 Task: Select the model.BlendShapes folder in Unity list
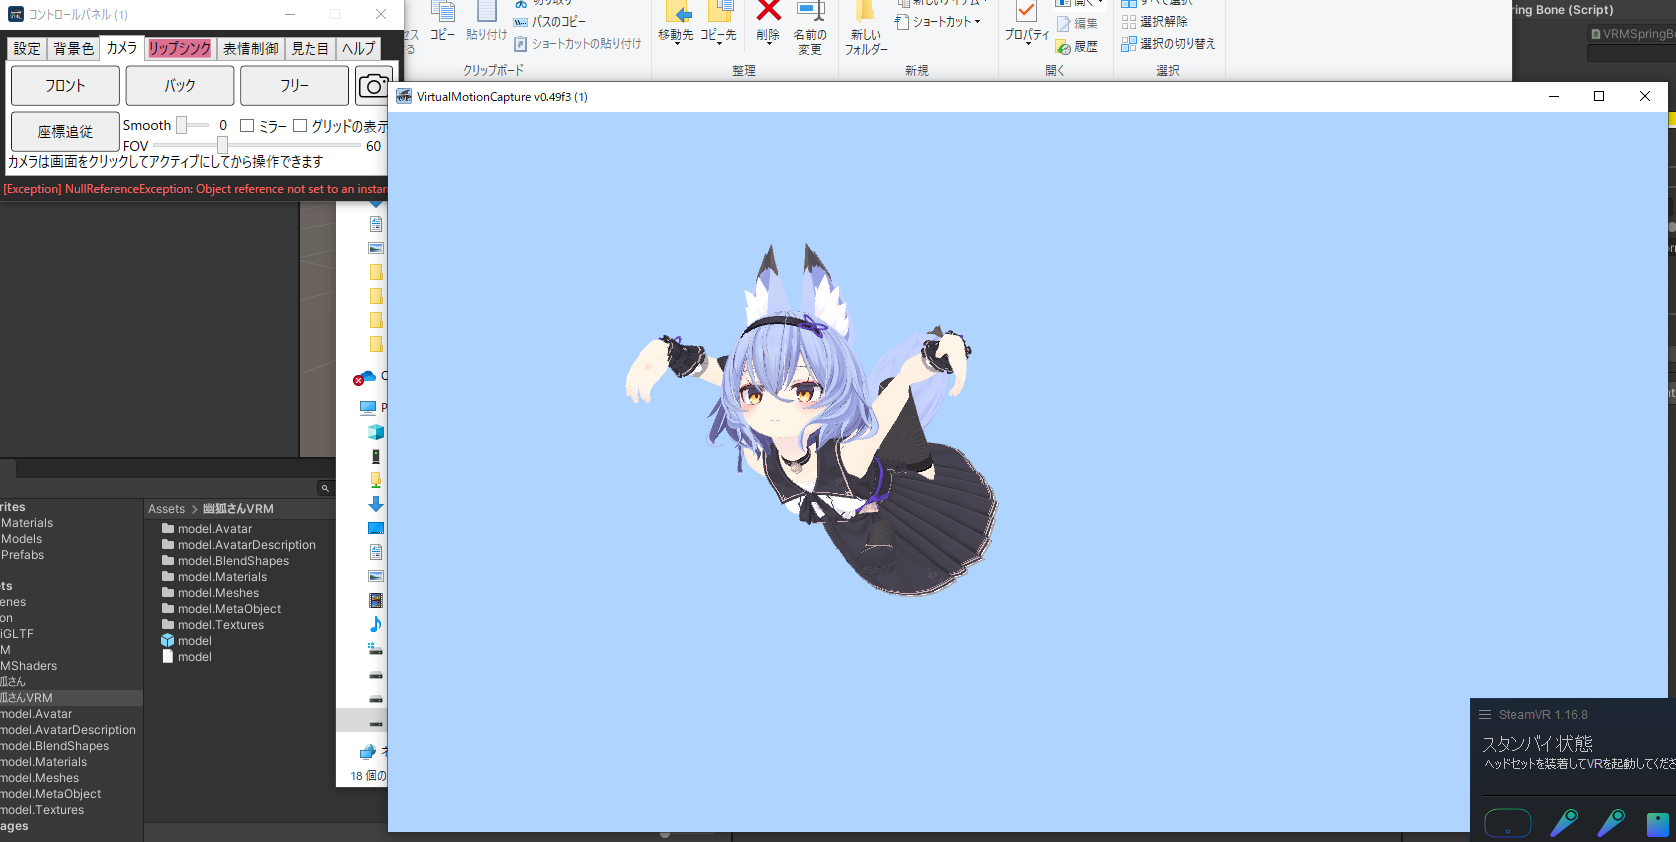(233, 561)
